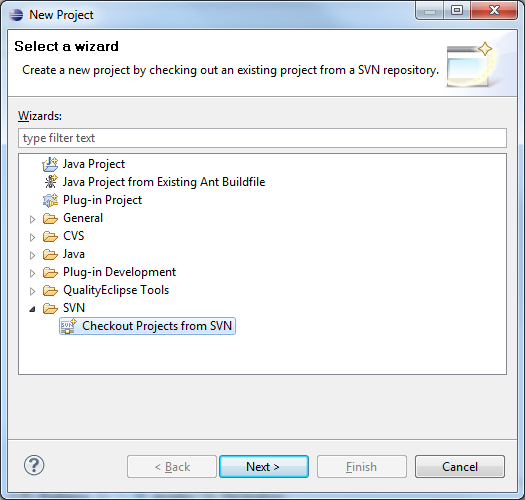This screenshot has width=525, height=500.
Task: Expand the CVS category
Action: pyautogui.click(x=32, y=237)
